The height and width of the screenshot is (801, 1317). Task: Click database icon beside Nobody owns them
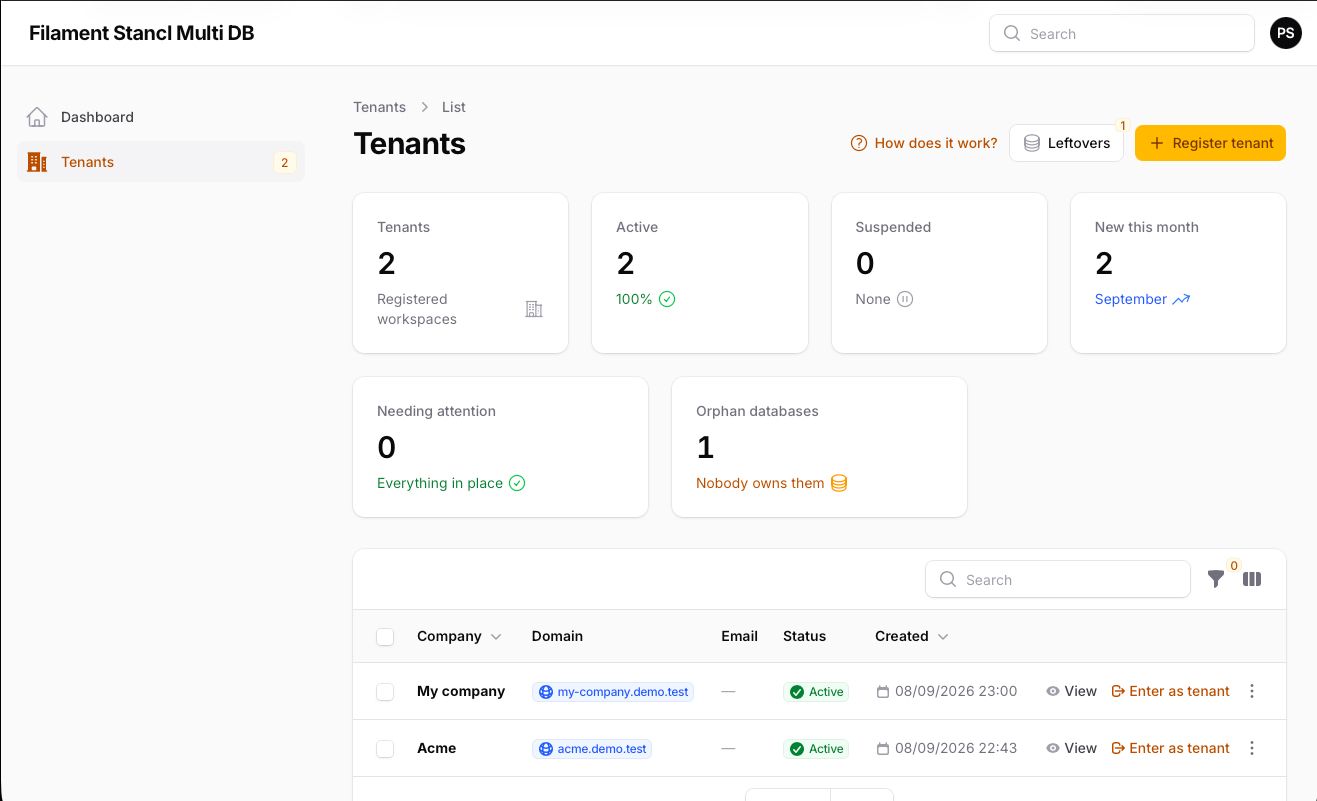tap(839, 483)
